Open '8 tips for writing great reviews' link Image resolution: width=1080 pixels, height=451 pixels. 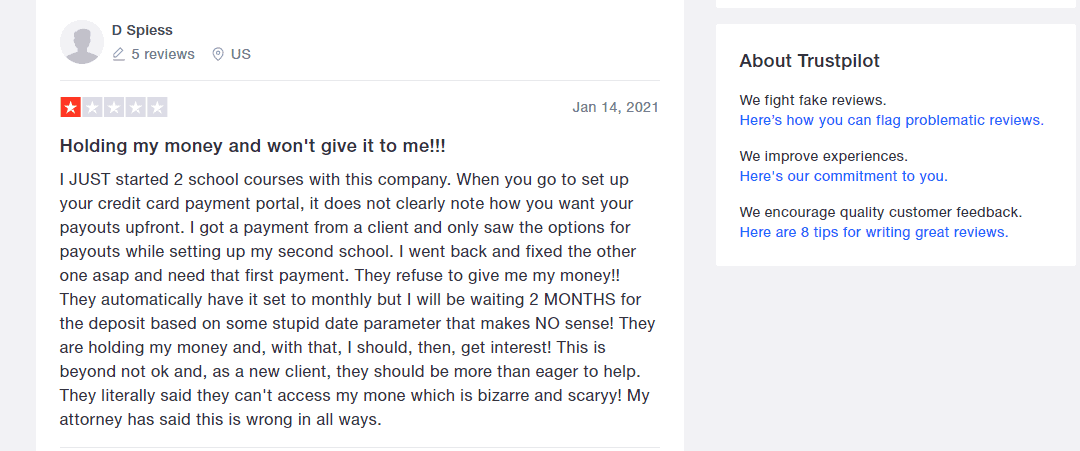pyautogui.click(x=874, y=232)
